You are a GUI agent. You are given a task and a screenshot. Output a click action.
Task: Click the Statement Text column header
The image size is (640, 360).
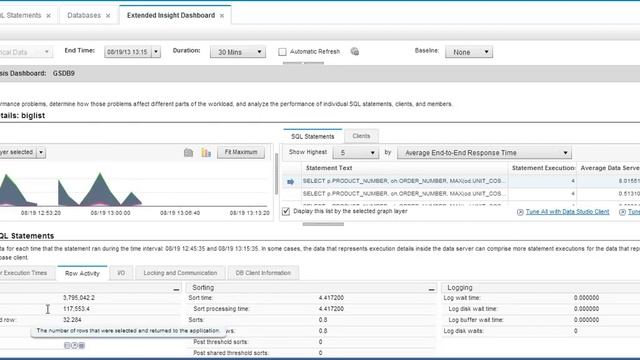click(x=329, y=168)
